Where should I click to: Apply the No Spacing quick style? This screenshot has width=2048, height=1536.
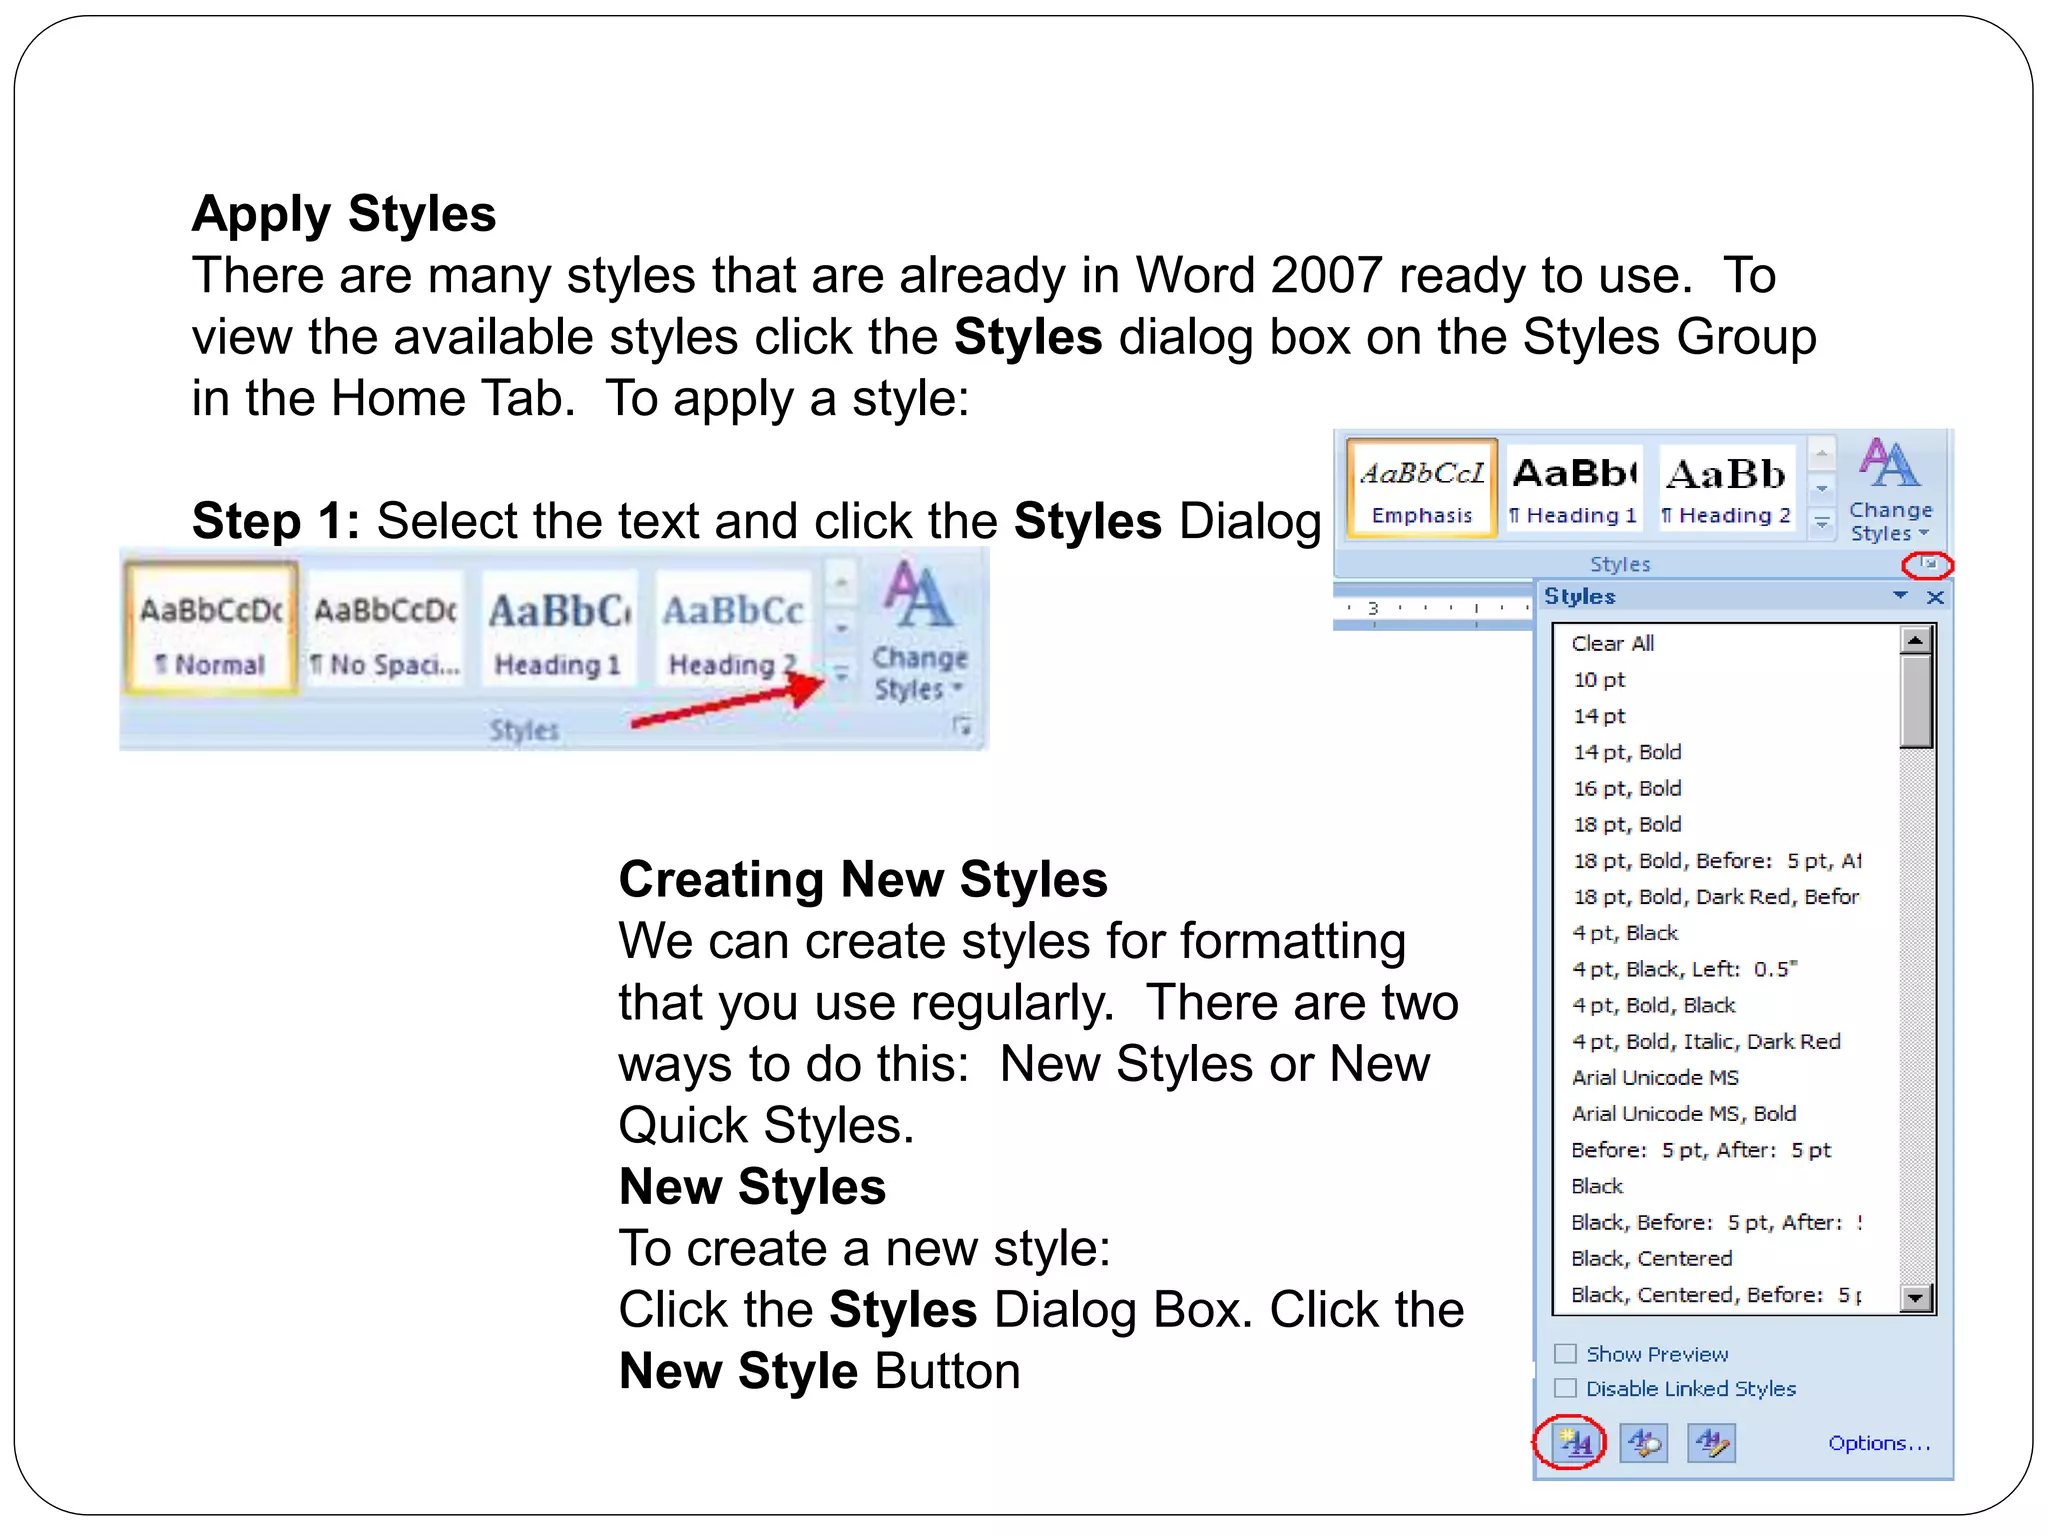tap(386, 628)
